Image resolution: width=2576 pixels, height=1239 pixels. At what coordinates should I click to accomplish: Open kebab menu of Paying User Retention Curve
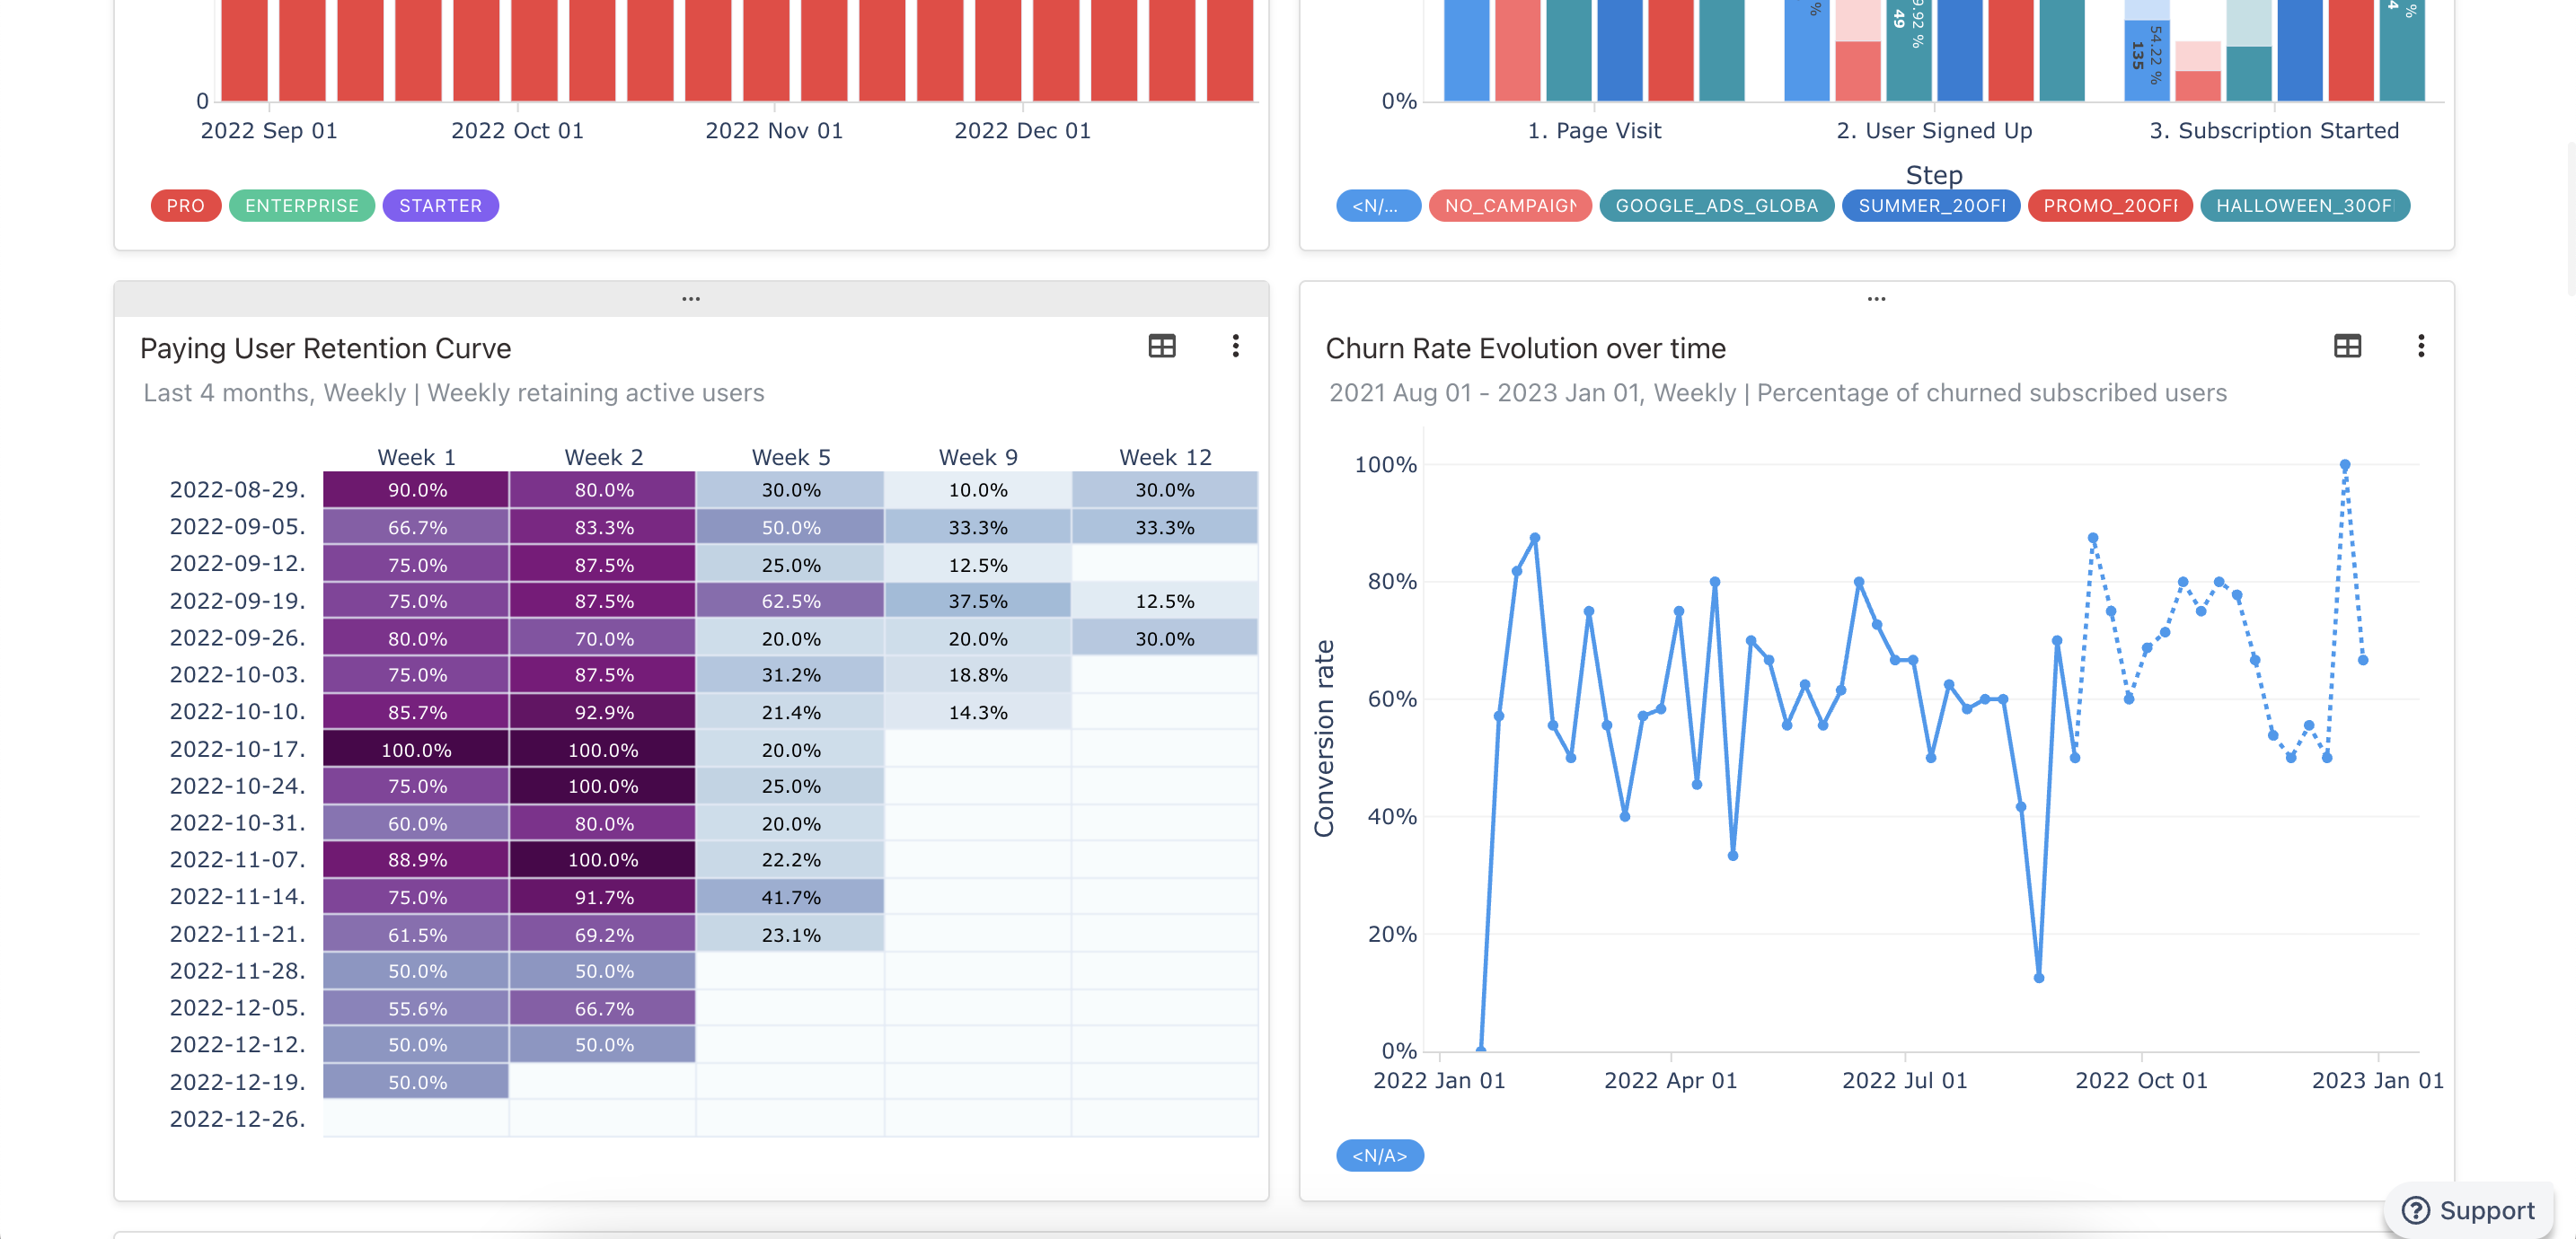click(x=1235, y=346)
